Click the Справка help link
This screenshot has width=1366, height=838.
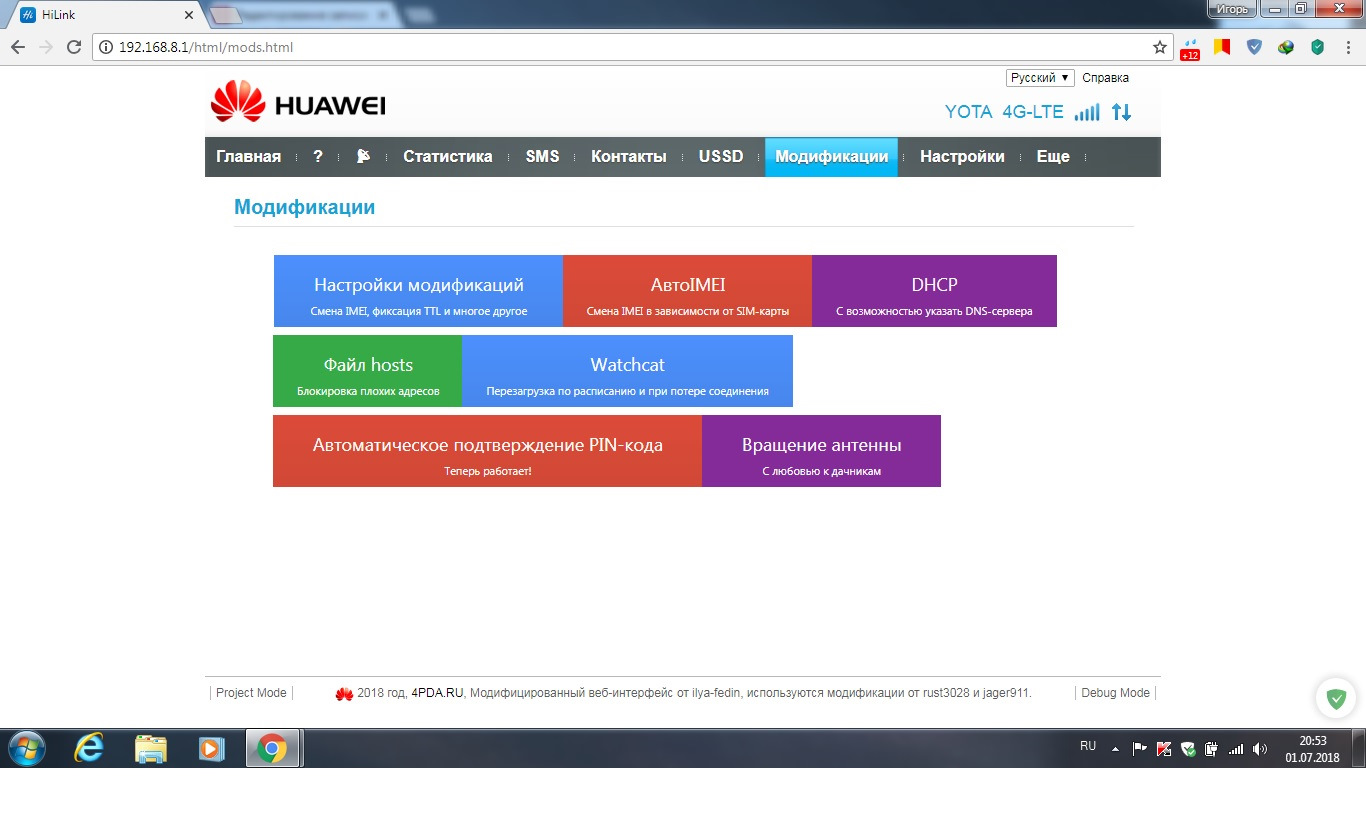click(1105, 78)
